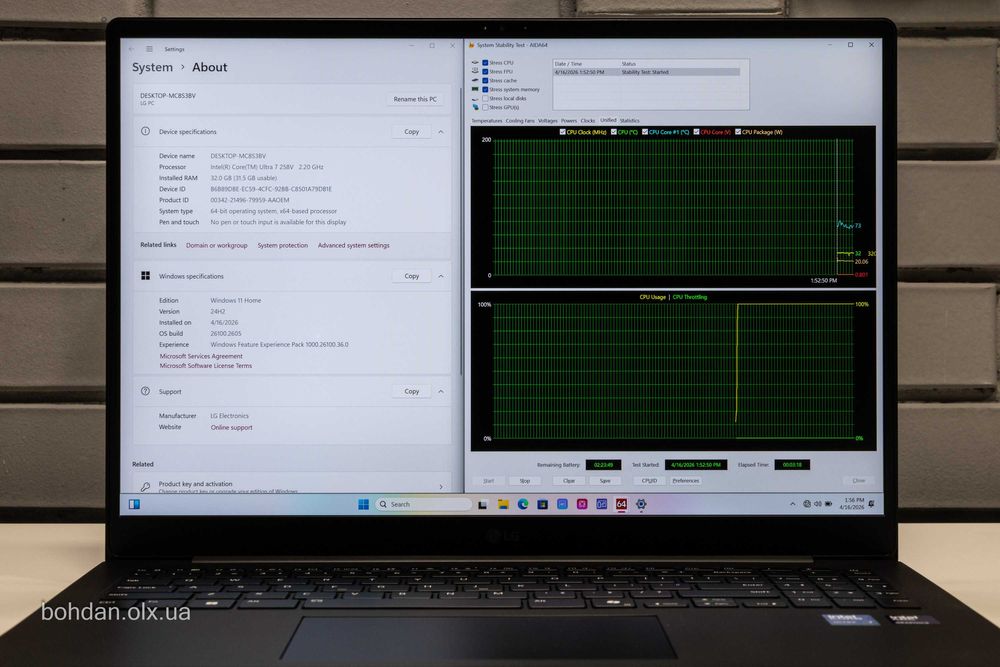Copy the Support information
The height and width of the screenshot is (667, 1000).
[x=411, y=391]
